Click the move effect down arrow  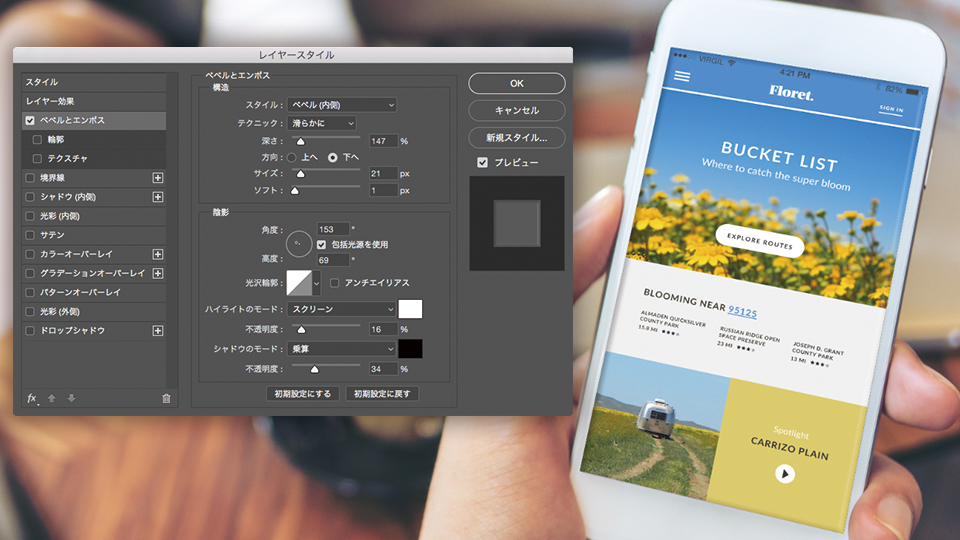point(72,398)
